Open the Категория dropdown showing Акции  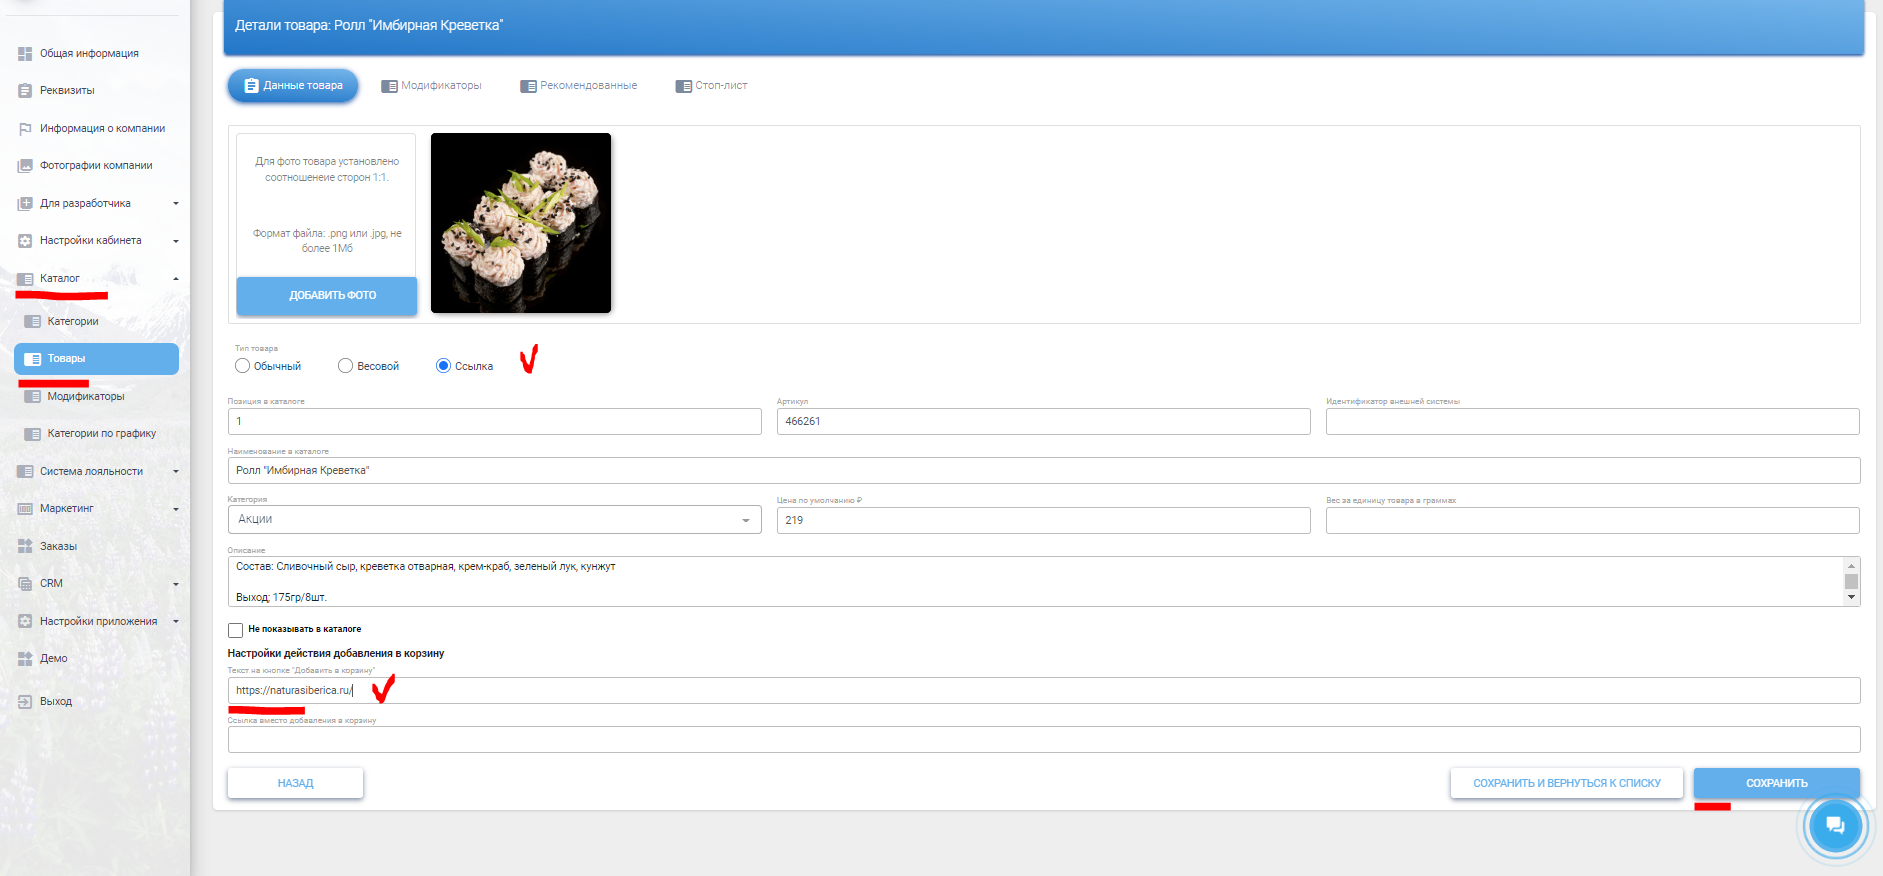click(x=494, y=520)
